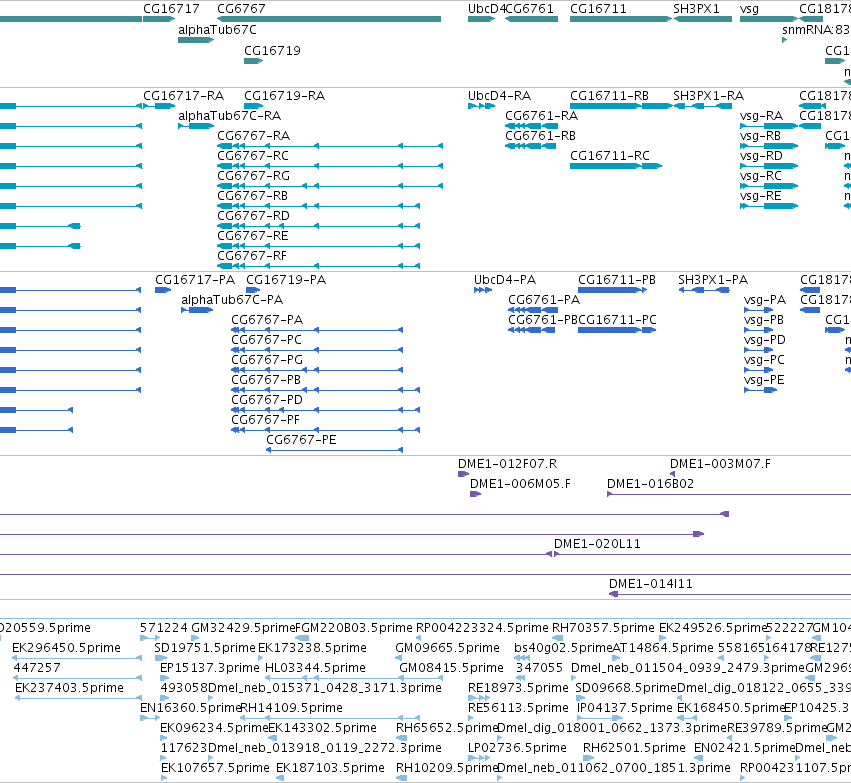851x783 pixels.
Task: Click the DME1-014I11 BAC label
Action: click(x=651, y=584)
